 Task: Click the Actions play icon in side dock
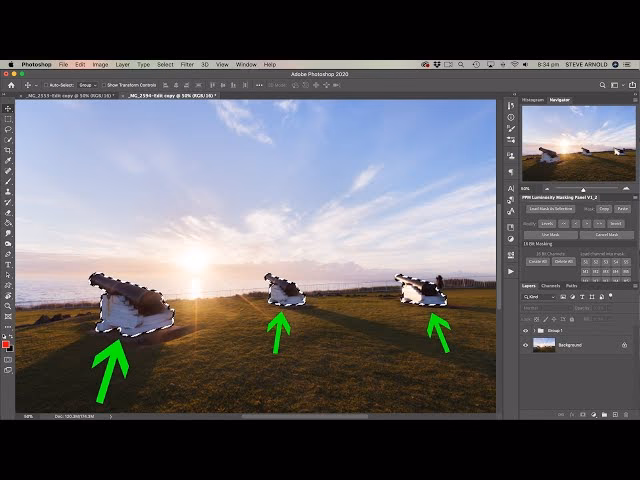pos(511,271)
